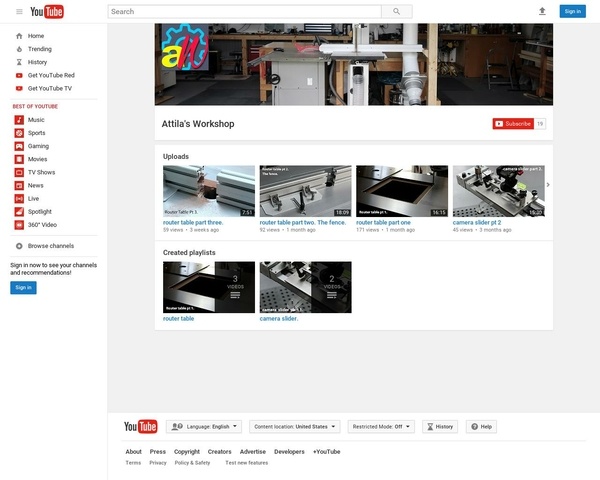Play the 18:09 router table fence thumbnail
Screen dimensions: 600x480
pos(305,191)
